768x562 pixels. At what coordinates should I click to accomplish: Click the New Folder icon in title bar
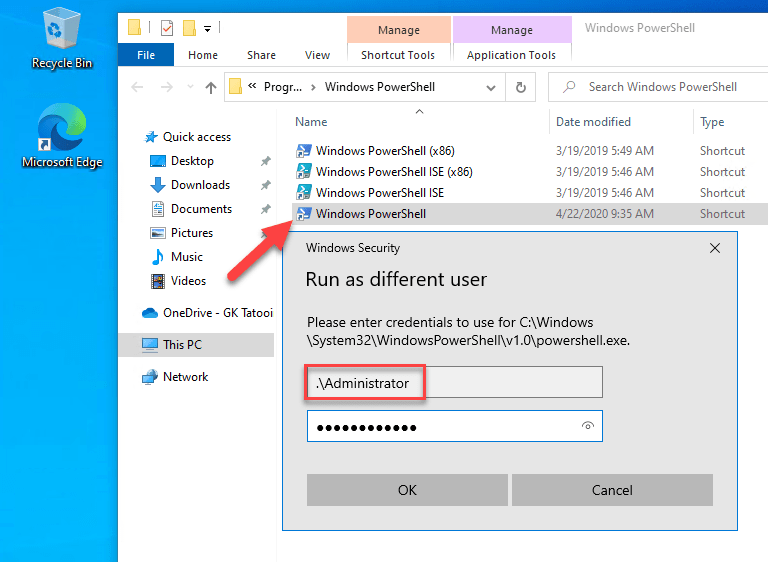[190, 28]
